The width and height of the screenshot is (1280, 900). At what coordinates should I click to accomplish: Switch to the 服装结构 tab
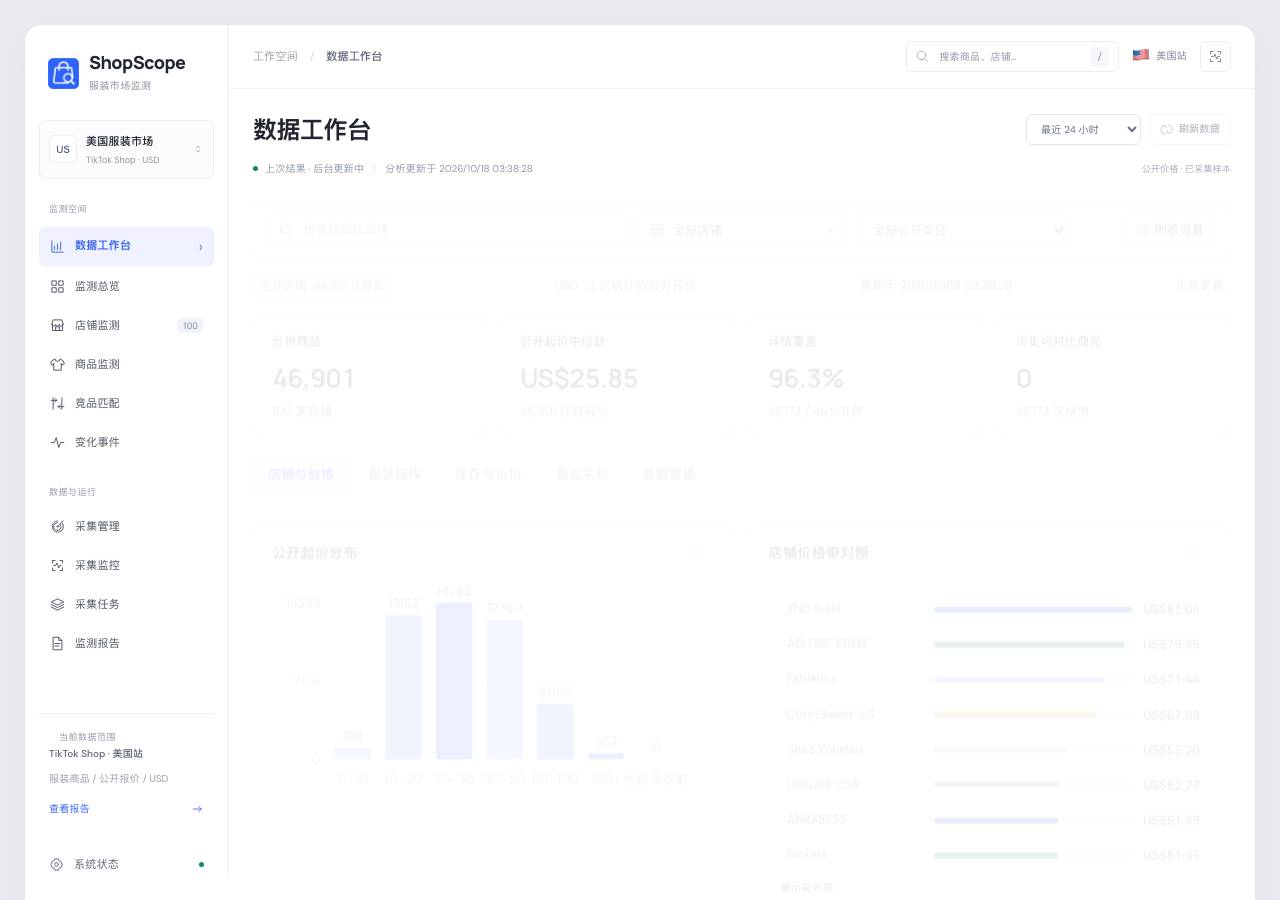click(395, 474)
